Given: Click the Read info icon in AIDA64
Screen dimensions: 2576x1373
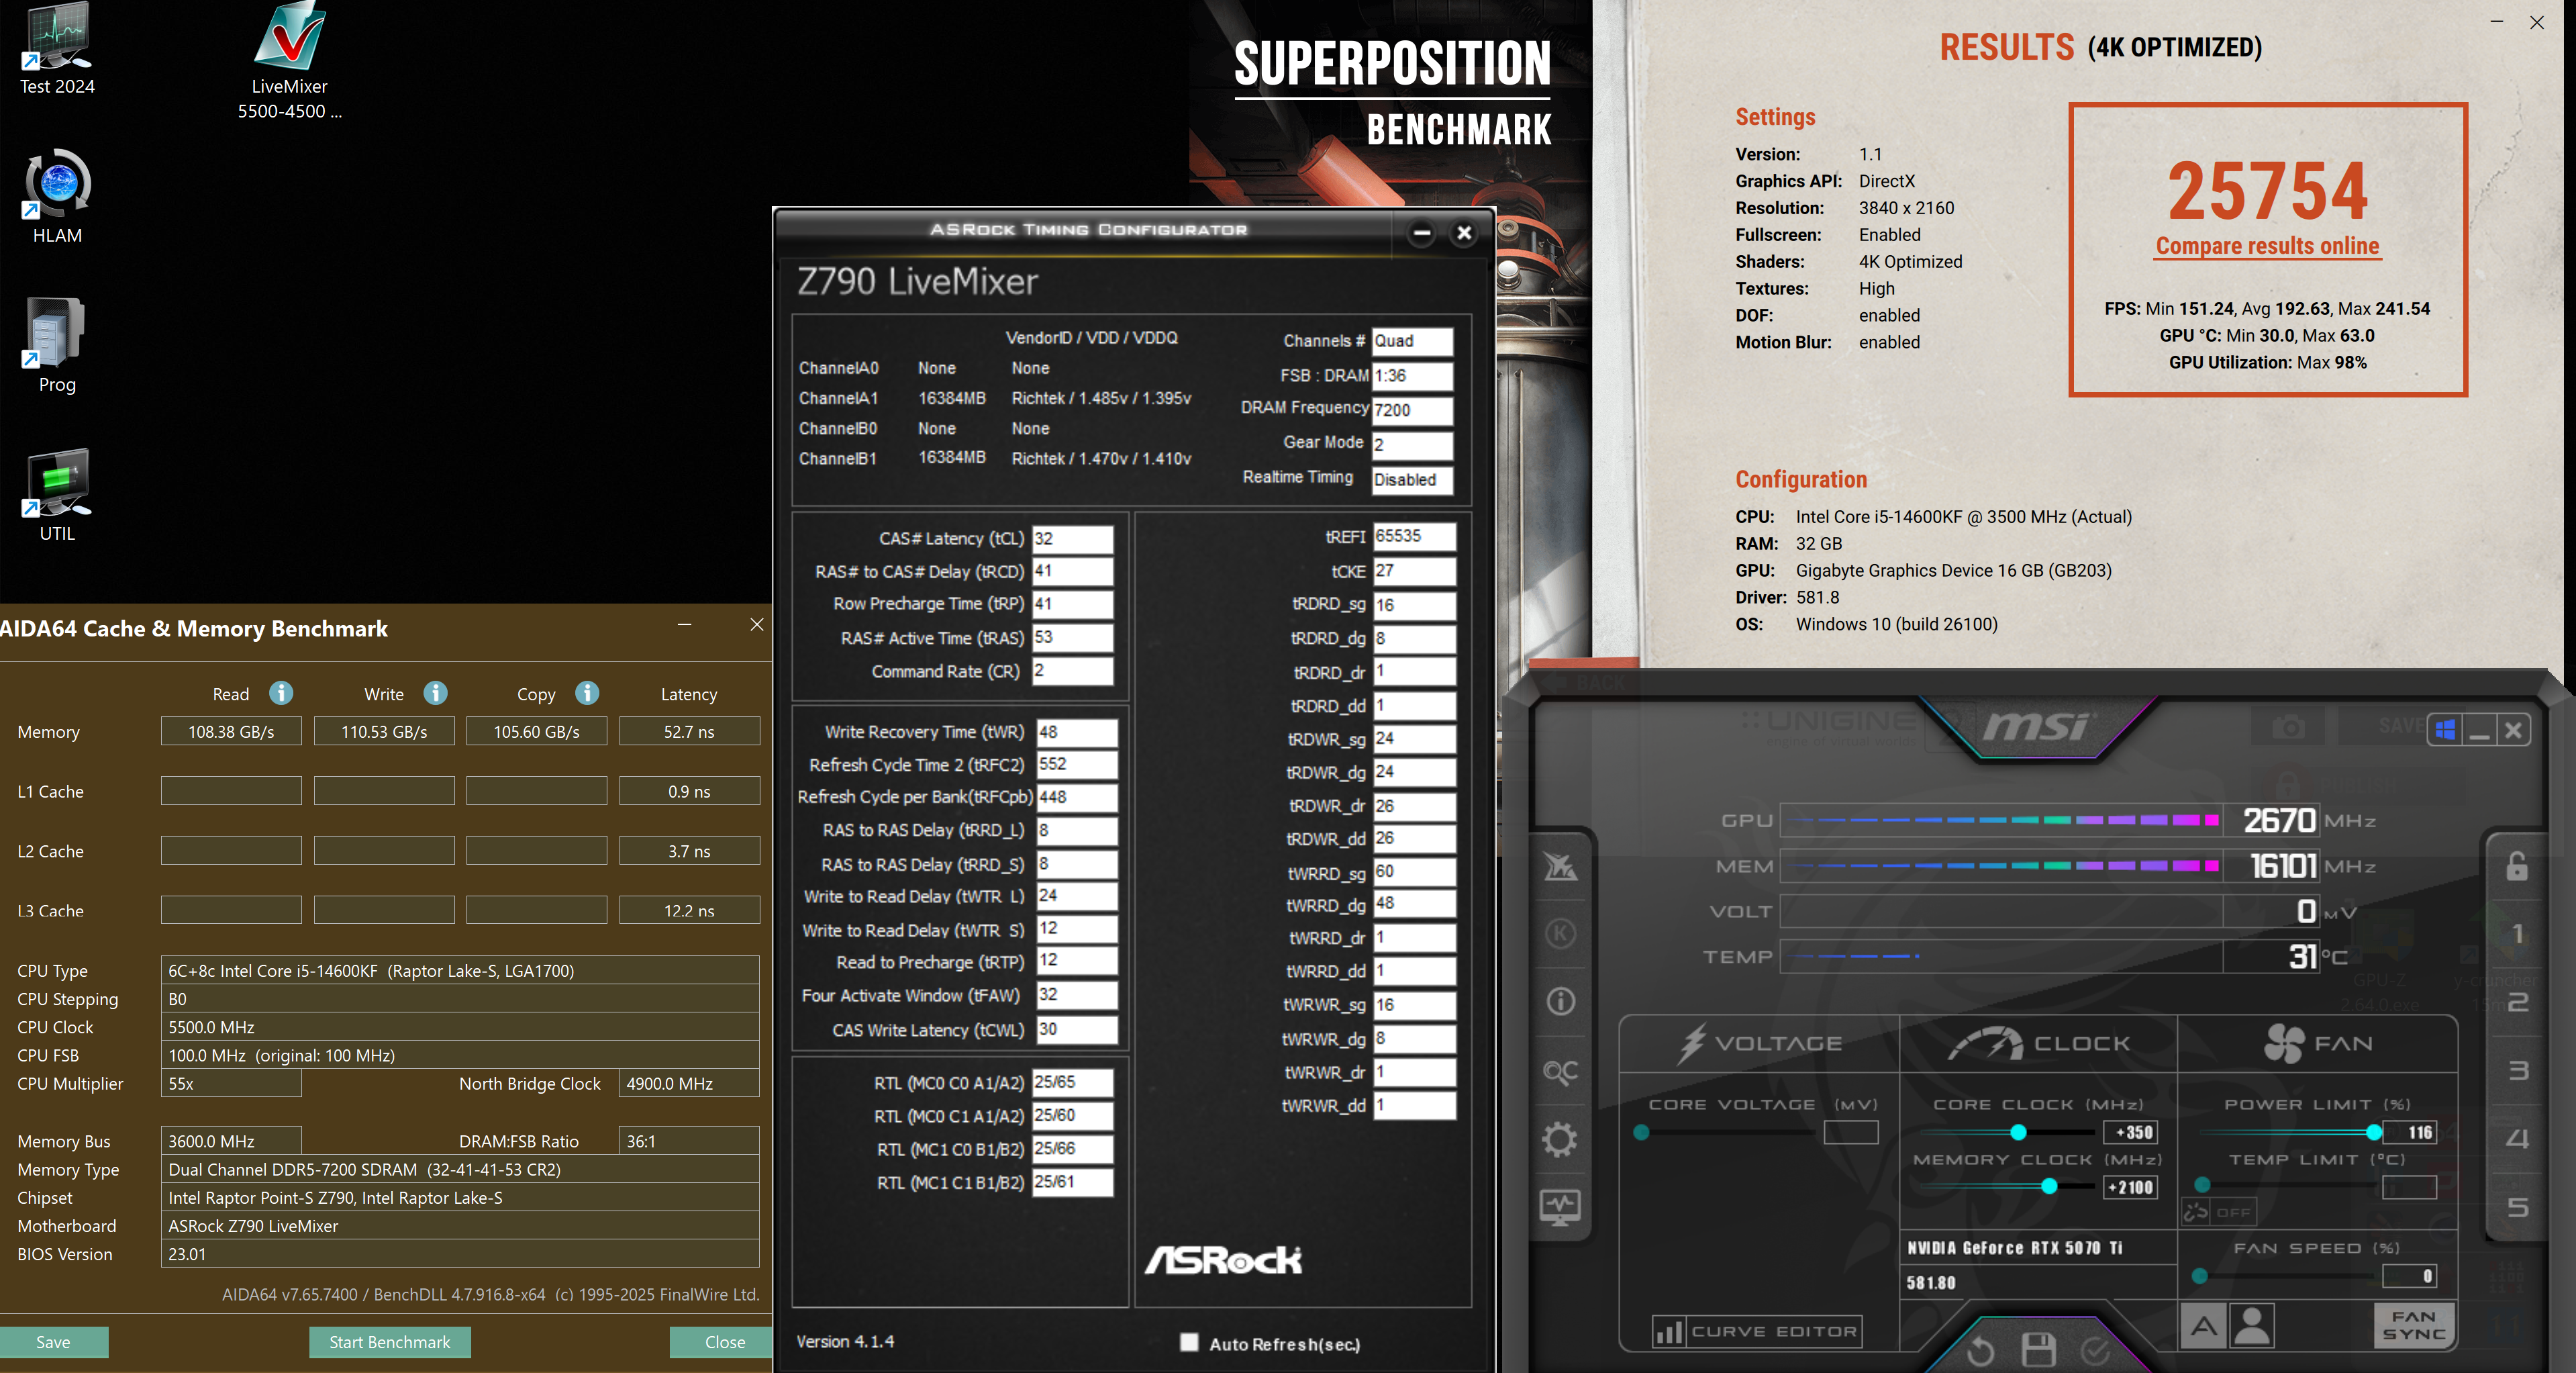Looking at the screenshot, I should click(281, 693).
